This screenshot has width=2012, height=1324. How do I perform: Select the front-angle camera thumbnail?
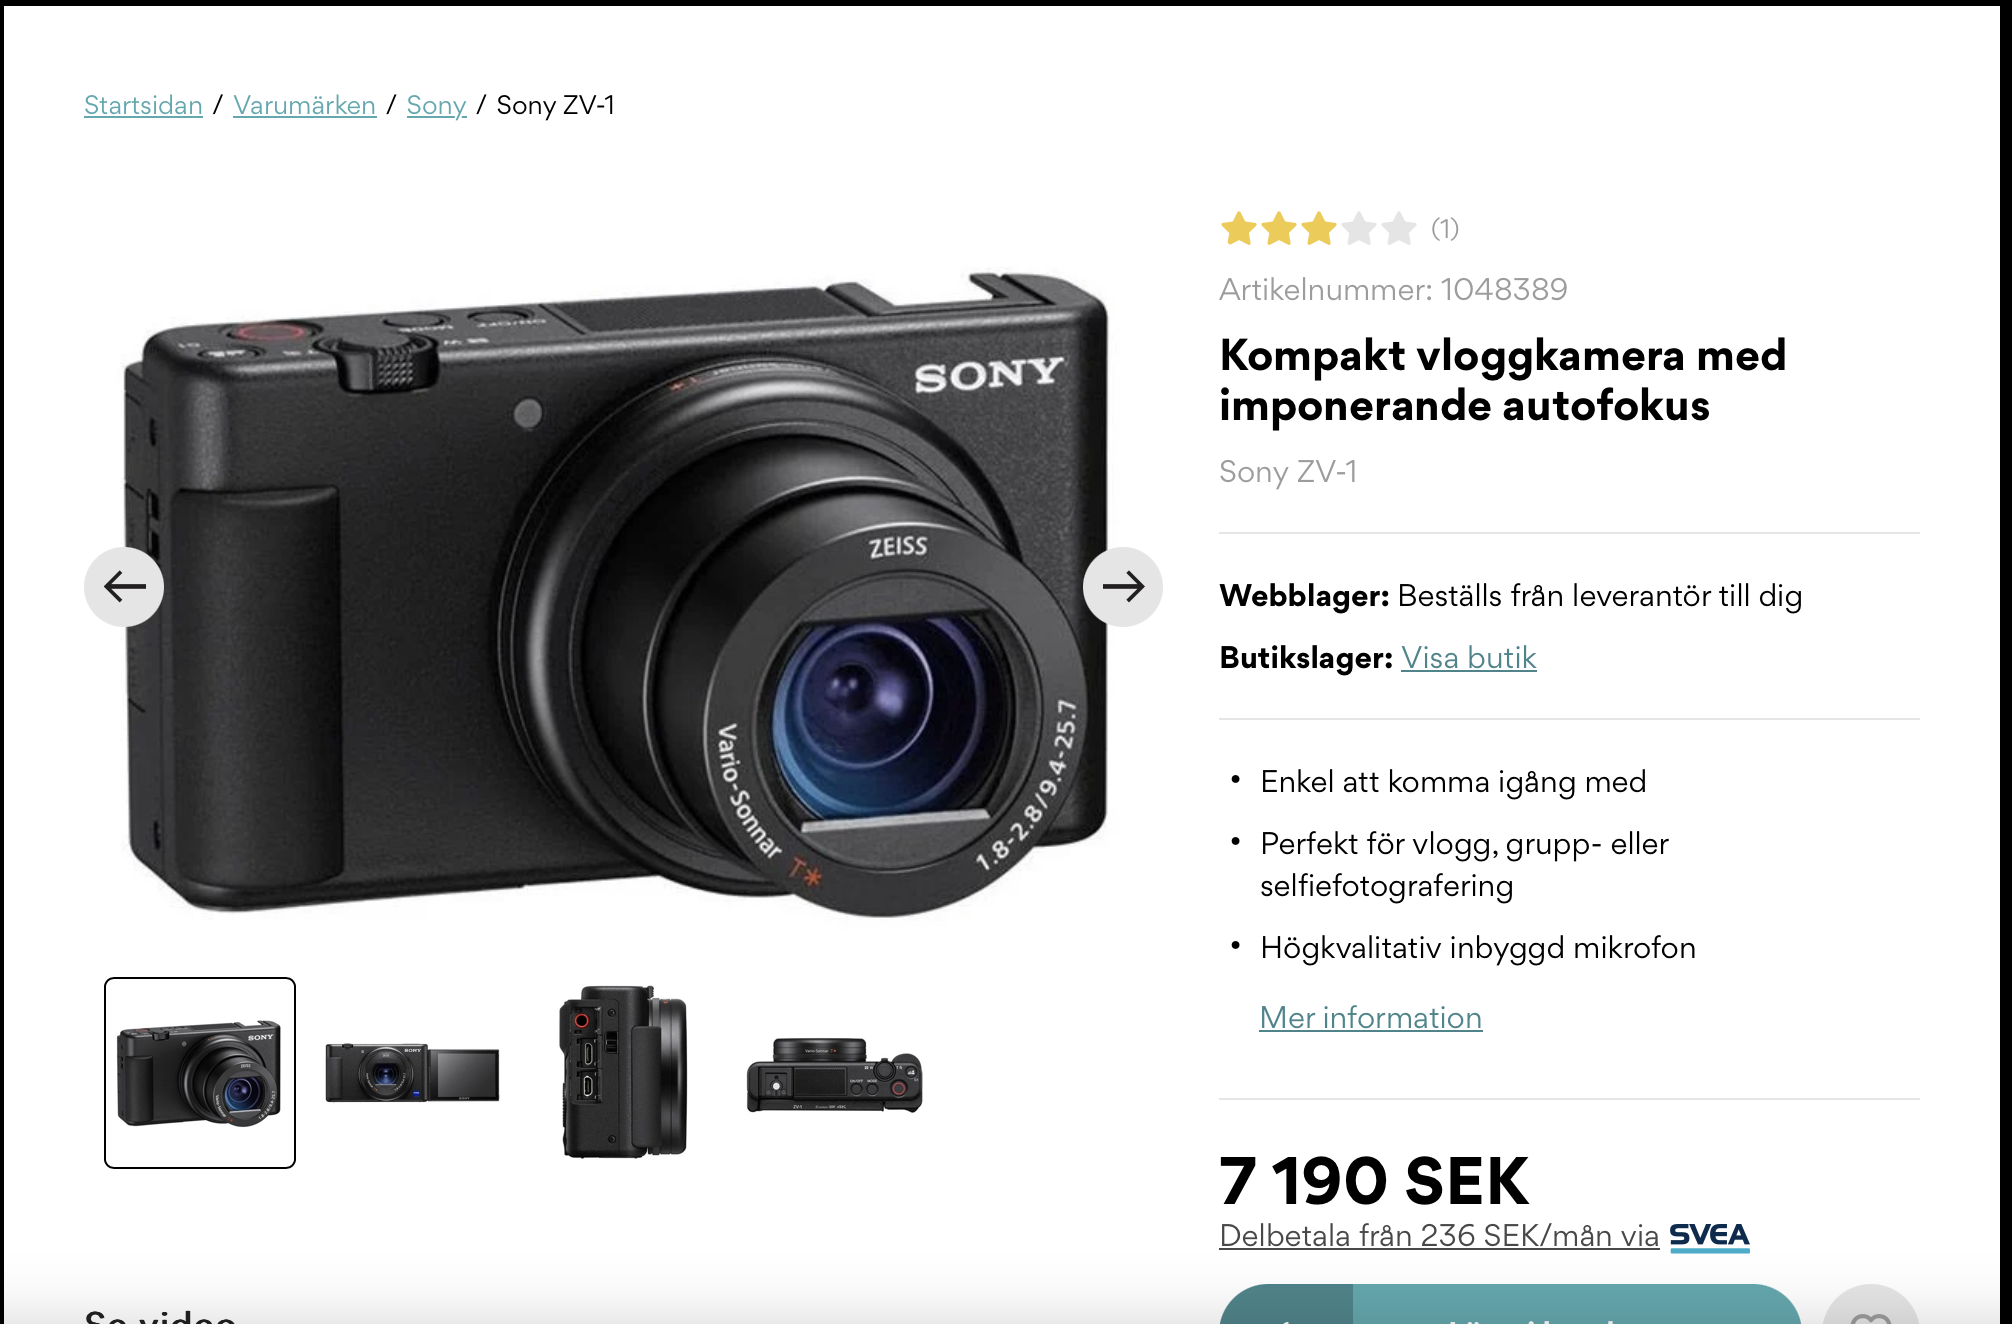point(200,1073)
